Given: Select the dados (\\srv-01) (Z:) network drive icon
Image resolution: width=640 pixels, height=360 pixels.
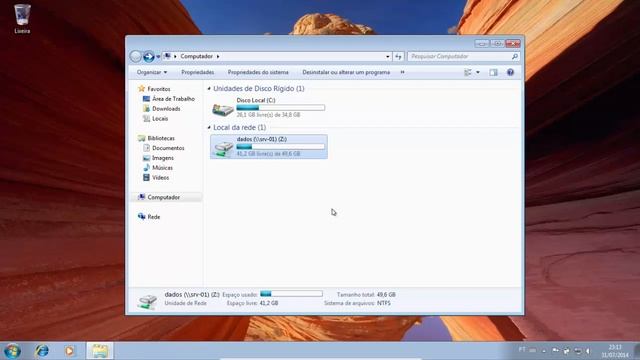Looking at the screenshot, I should point(223,148).
